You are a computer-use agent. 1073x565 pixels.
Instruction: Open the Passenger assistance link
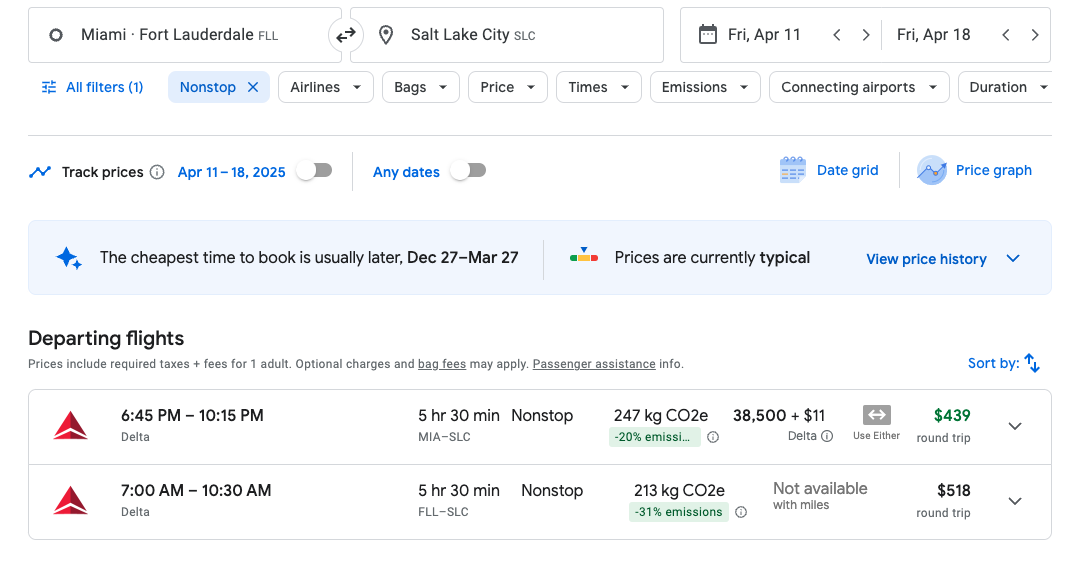click(x=594, y=364)
